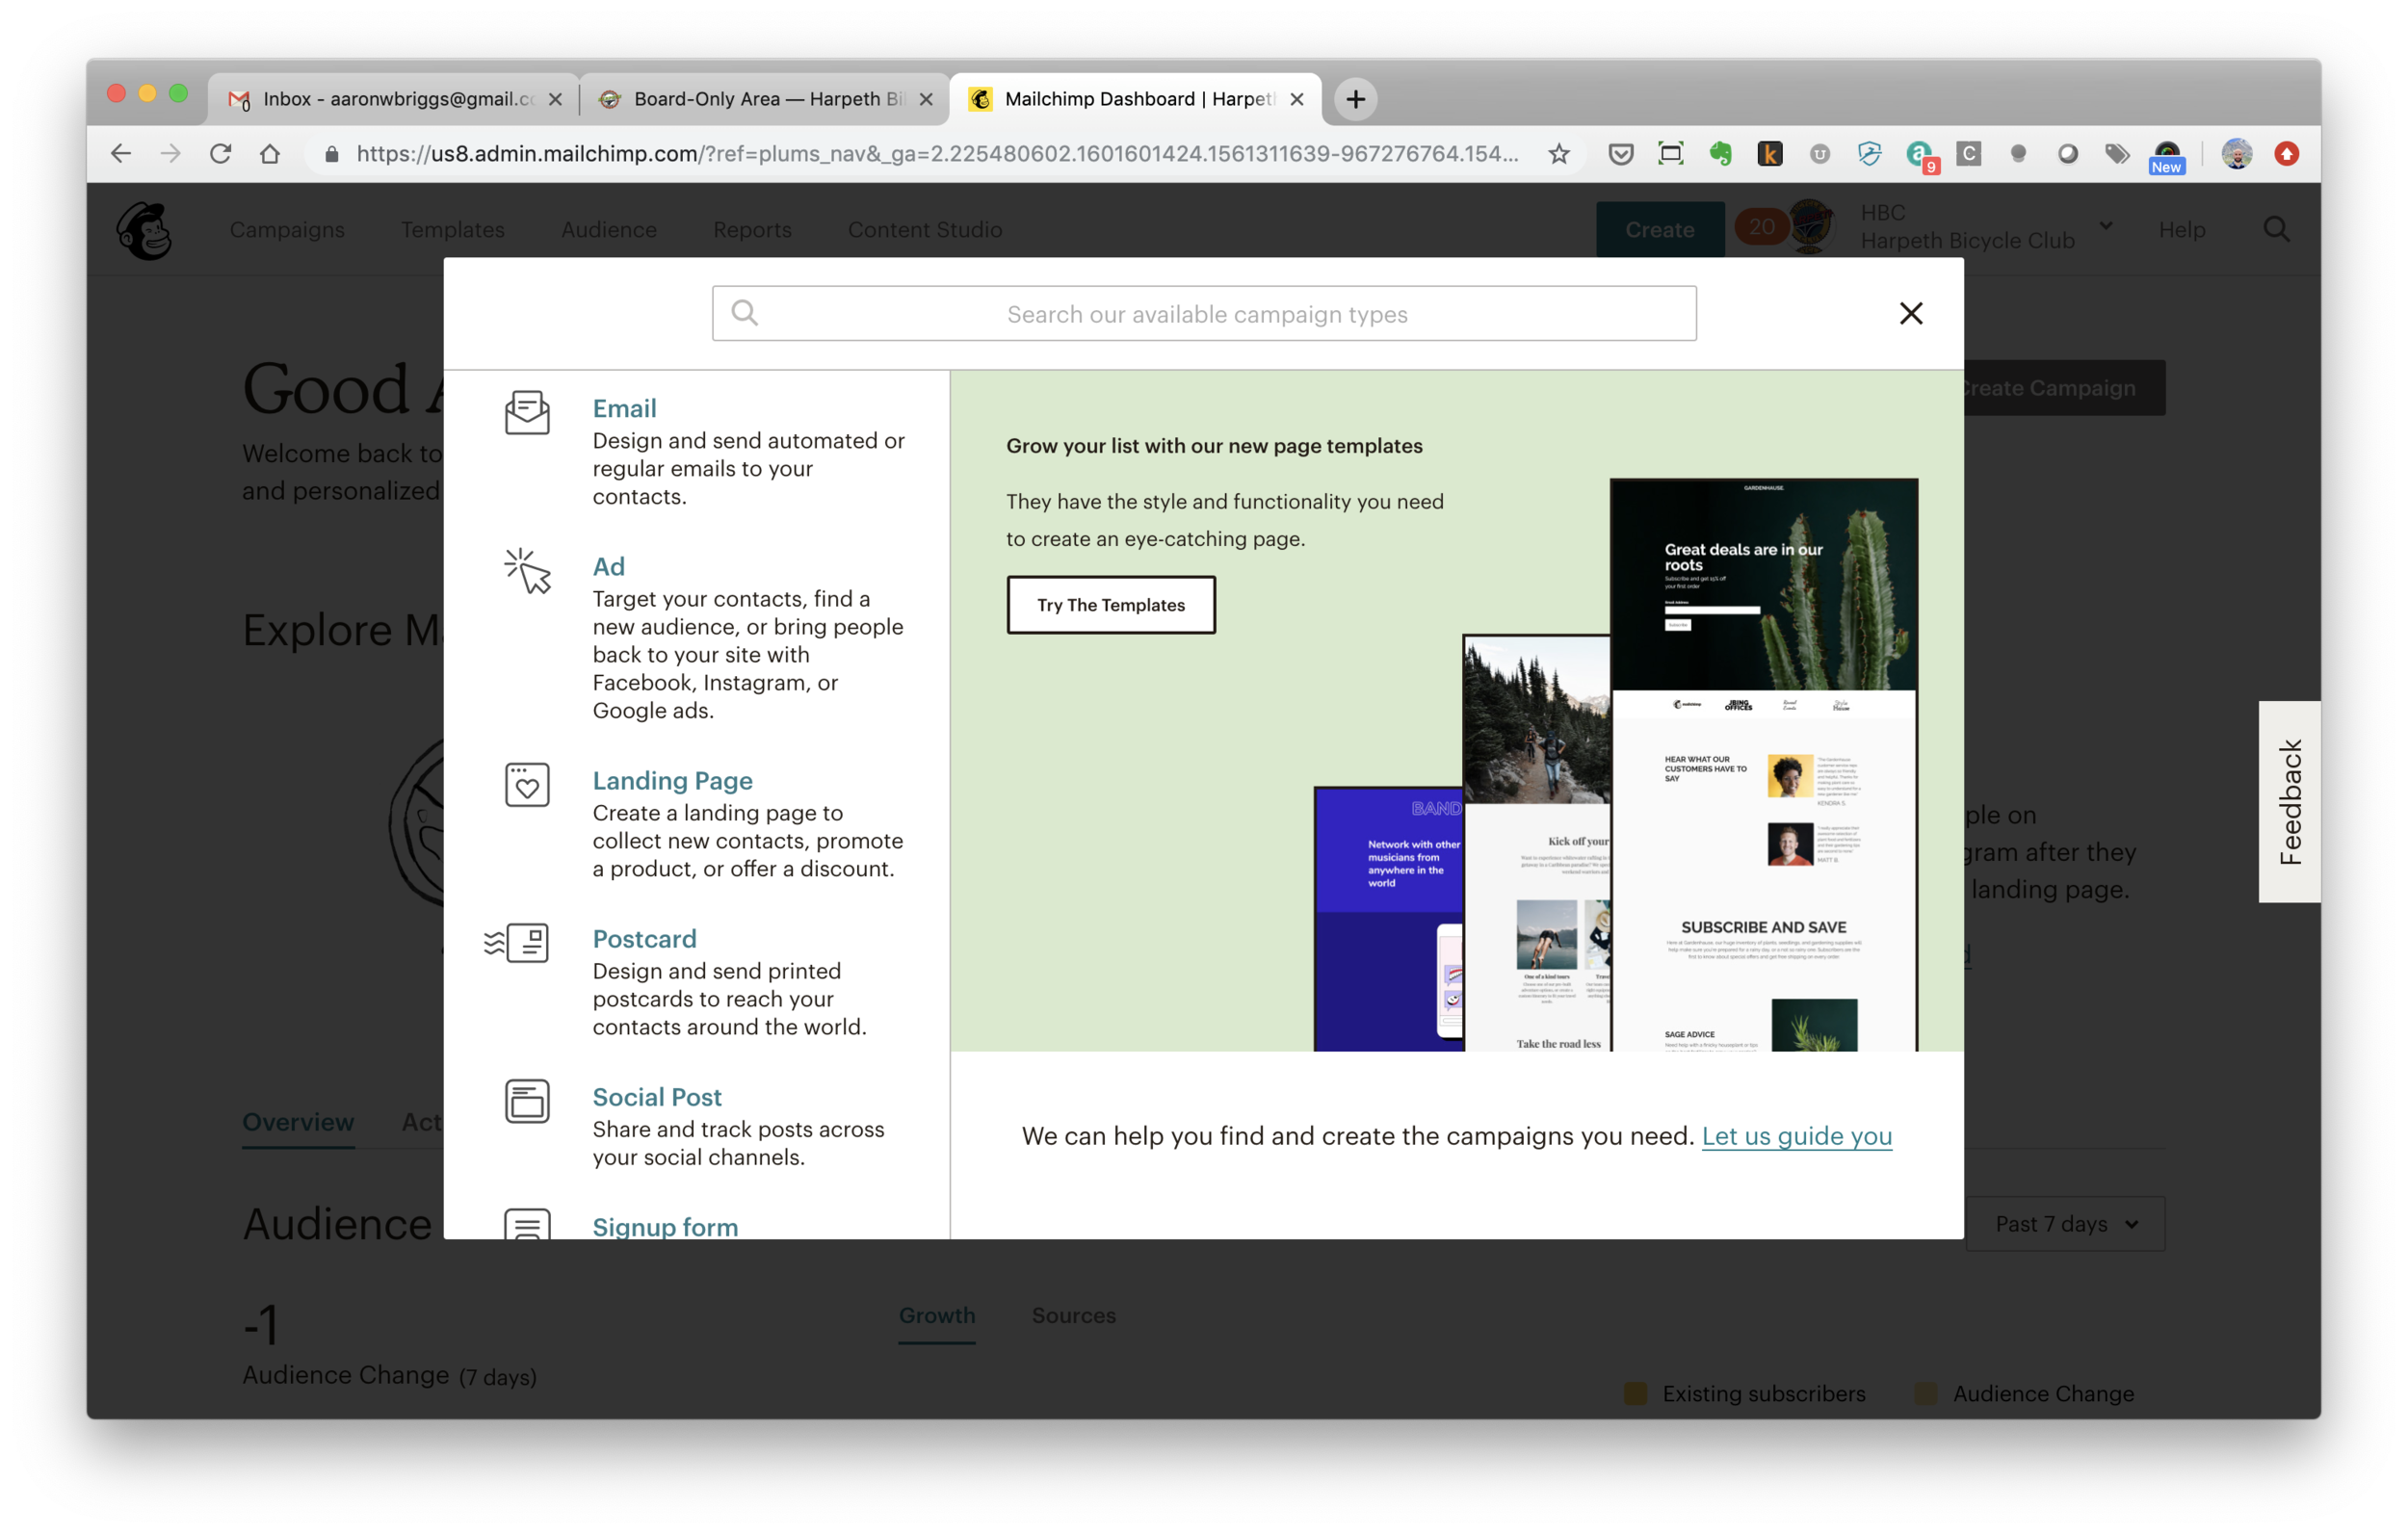
Task: Open Content Studio
Action: 925,229
